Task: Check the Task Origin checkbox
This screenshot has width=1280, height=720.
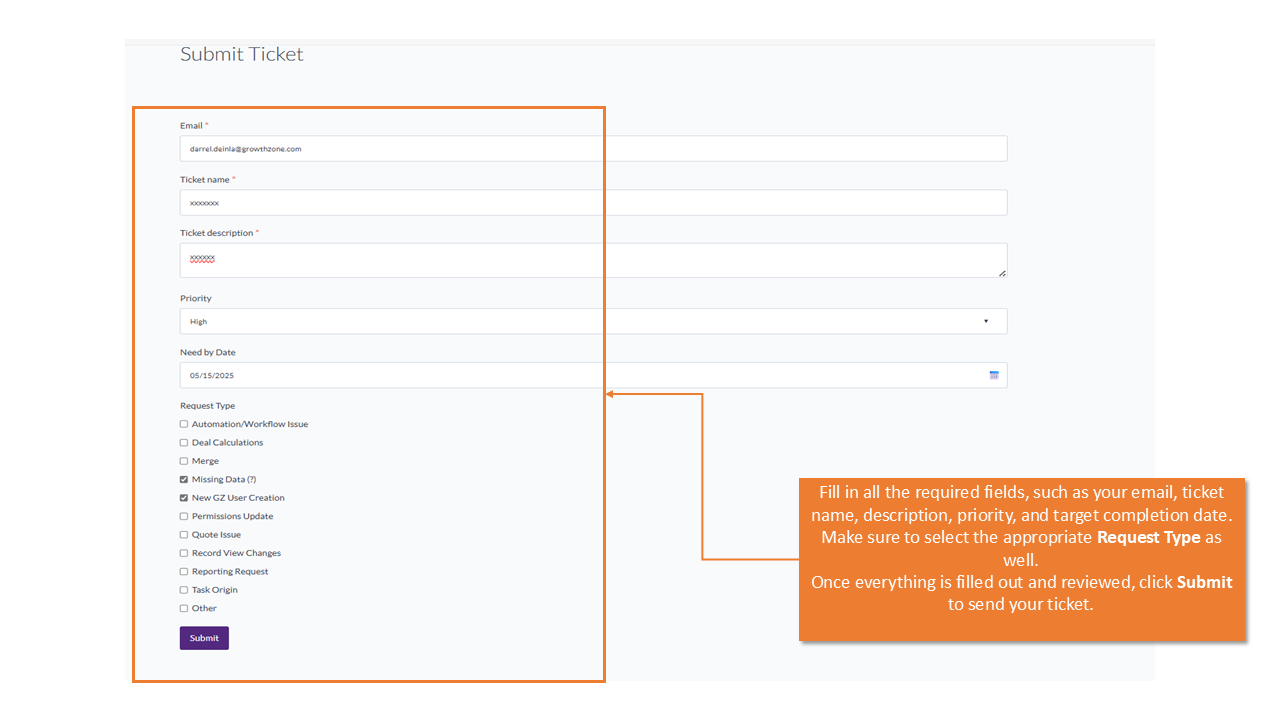Action: tap(184, 590)
